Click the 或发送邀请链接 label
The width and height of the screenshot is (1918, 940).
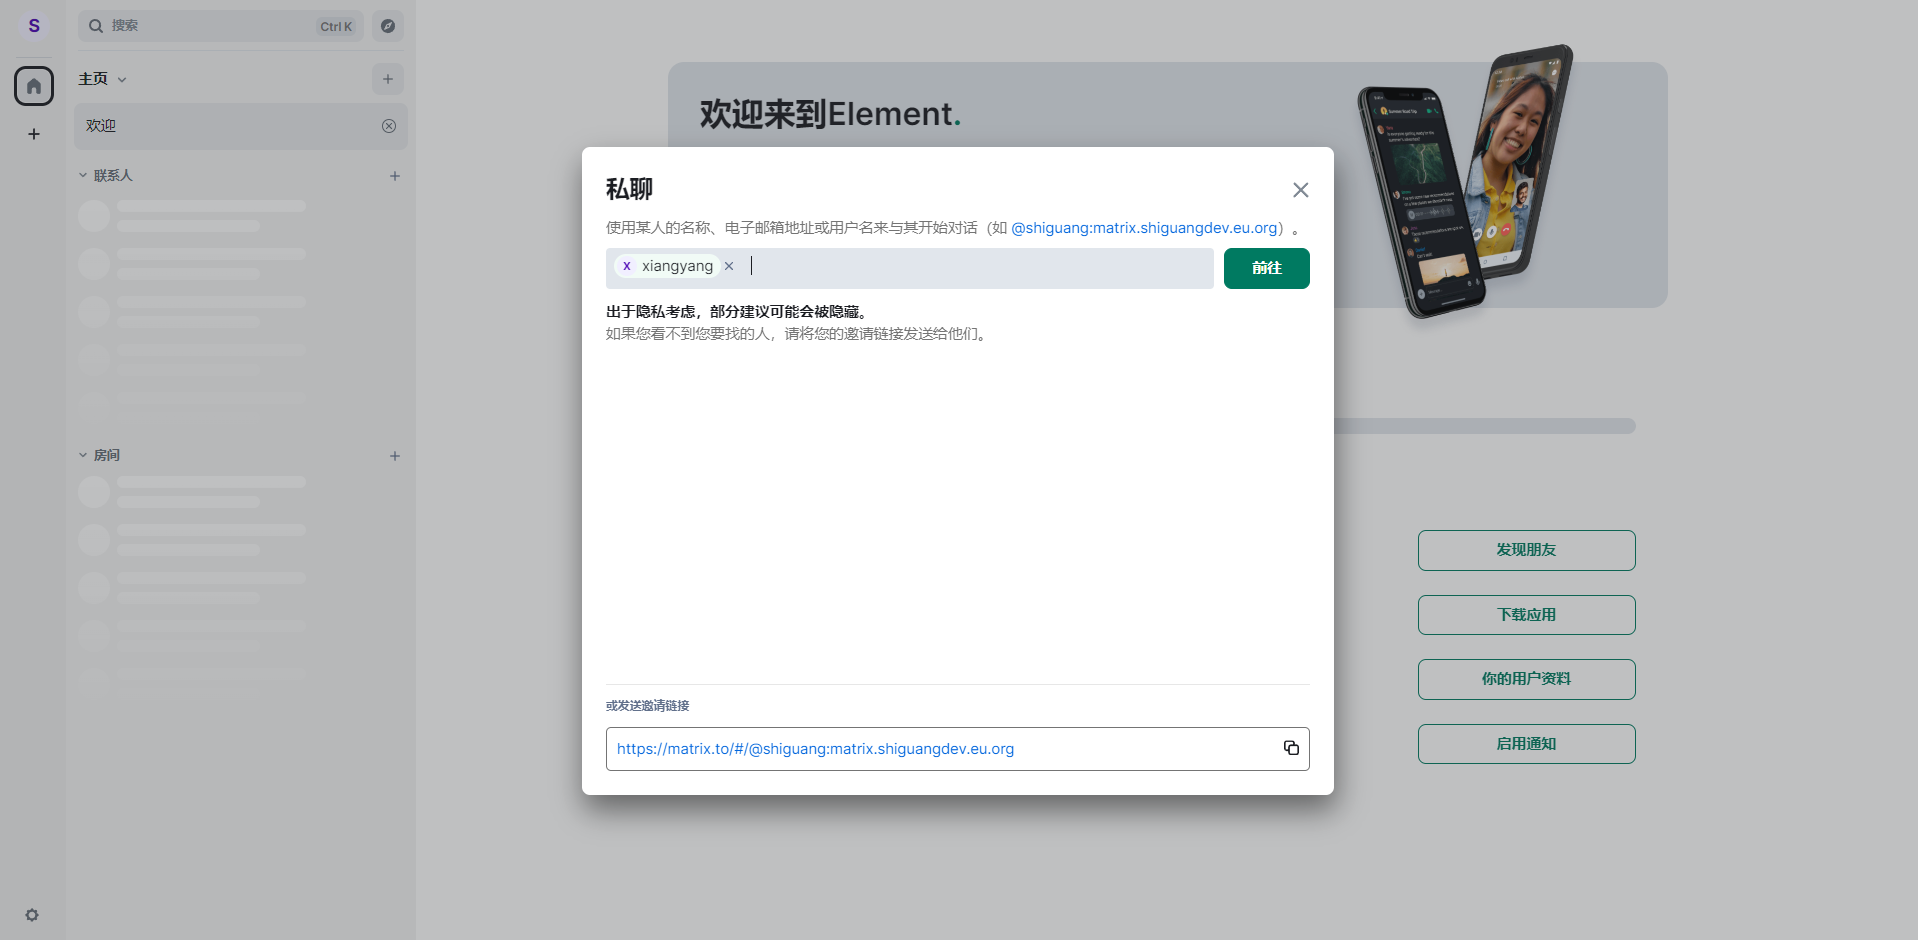tap(647, 706)
